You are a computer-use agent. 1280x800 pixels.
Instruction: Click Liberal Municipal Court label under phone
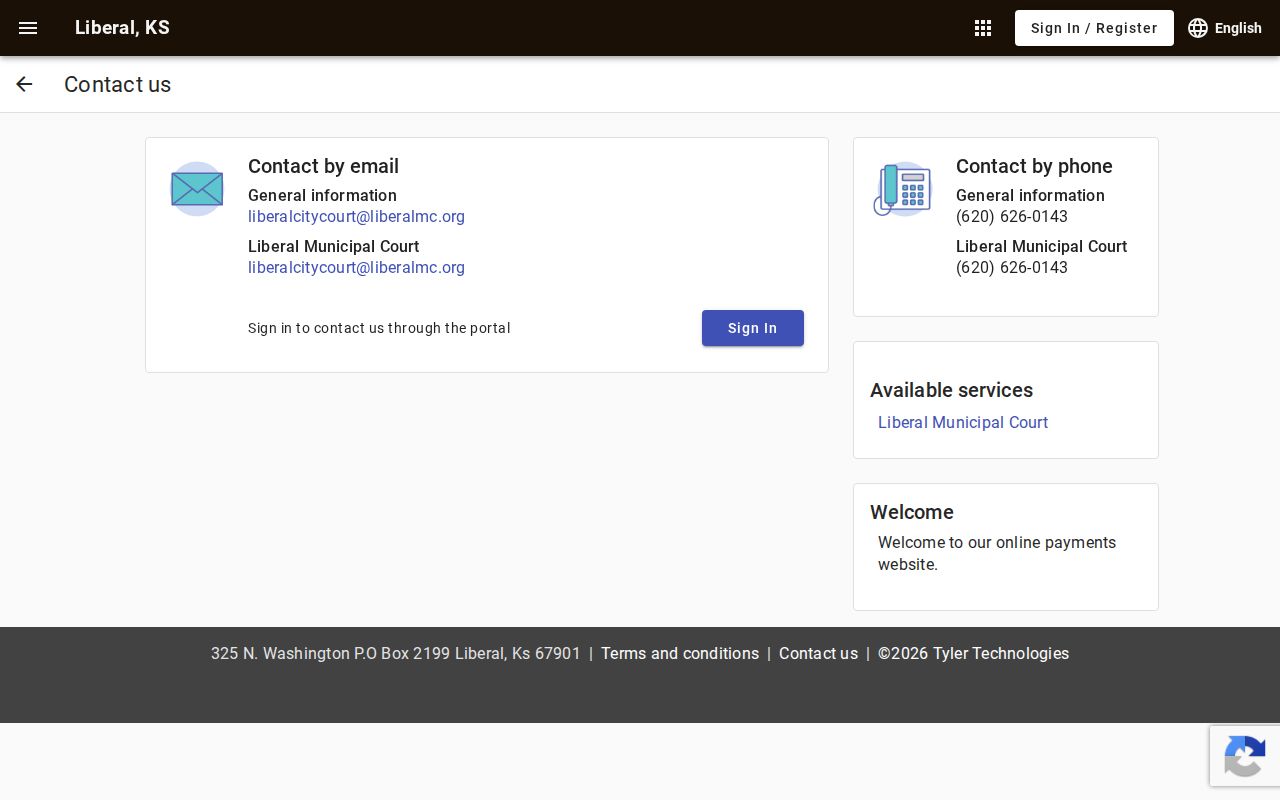click(1041, 247)
